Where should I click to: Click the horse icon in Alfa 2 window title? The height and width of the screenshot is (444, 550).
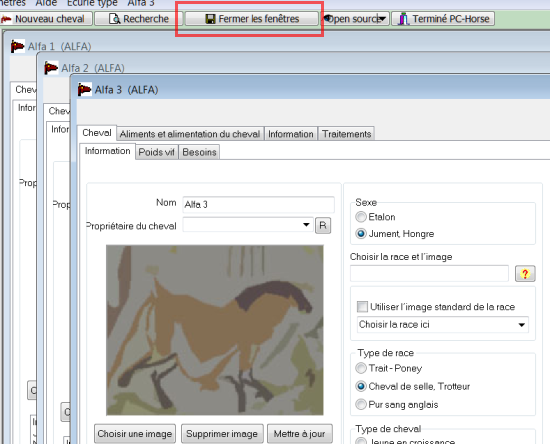click(51, 68)
